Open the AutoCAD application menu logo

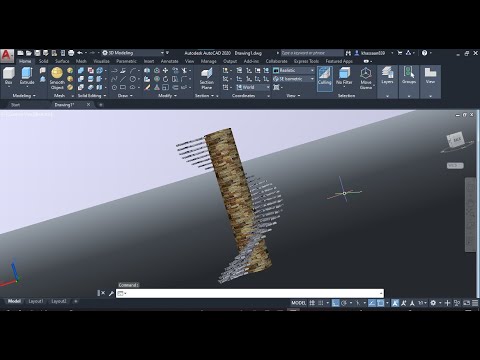[7, 56]
